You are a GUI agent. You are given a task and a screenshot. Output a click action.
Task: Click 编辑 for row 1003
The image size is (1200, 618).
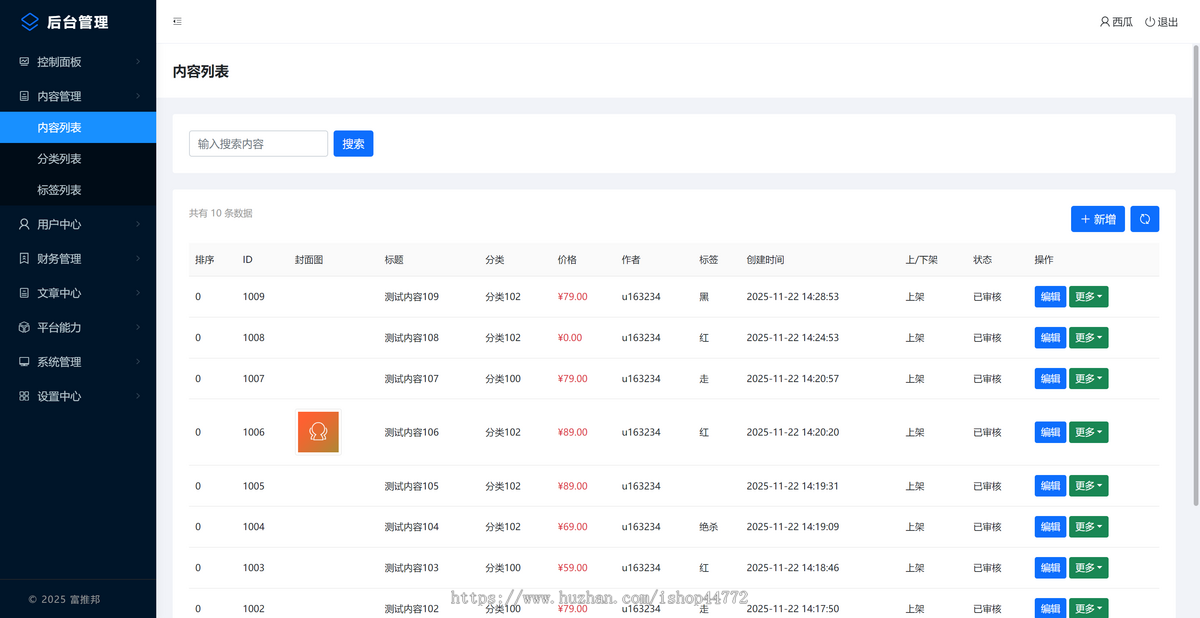(x=1050, y=568)
